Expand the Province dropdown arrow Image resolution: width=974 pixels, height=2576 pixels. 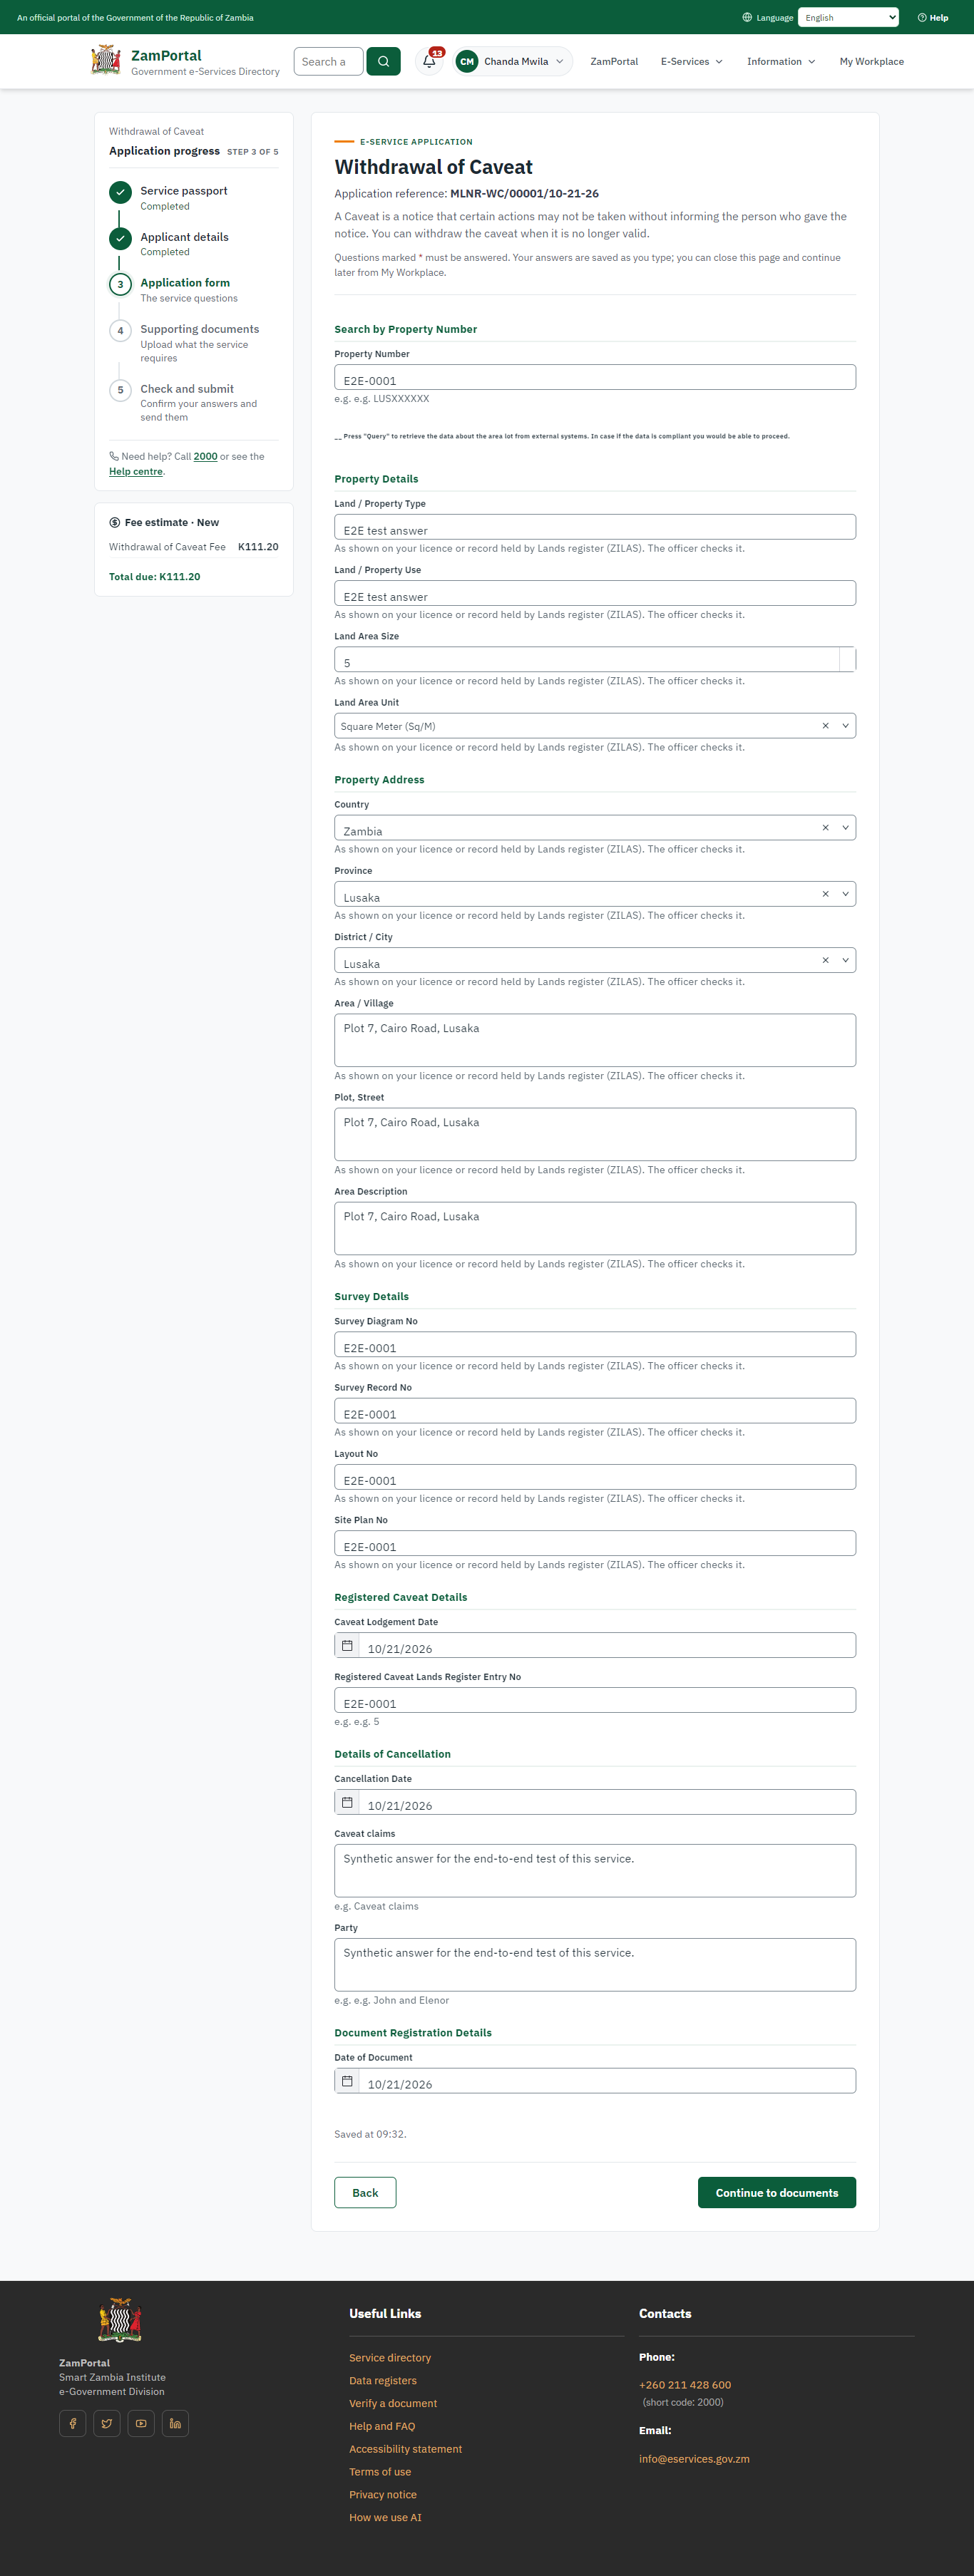(x=845, y=894)
